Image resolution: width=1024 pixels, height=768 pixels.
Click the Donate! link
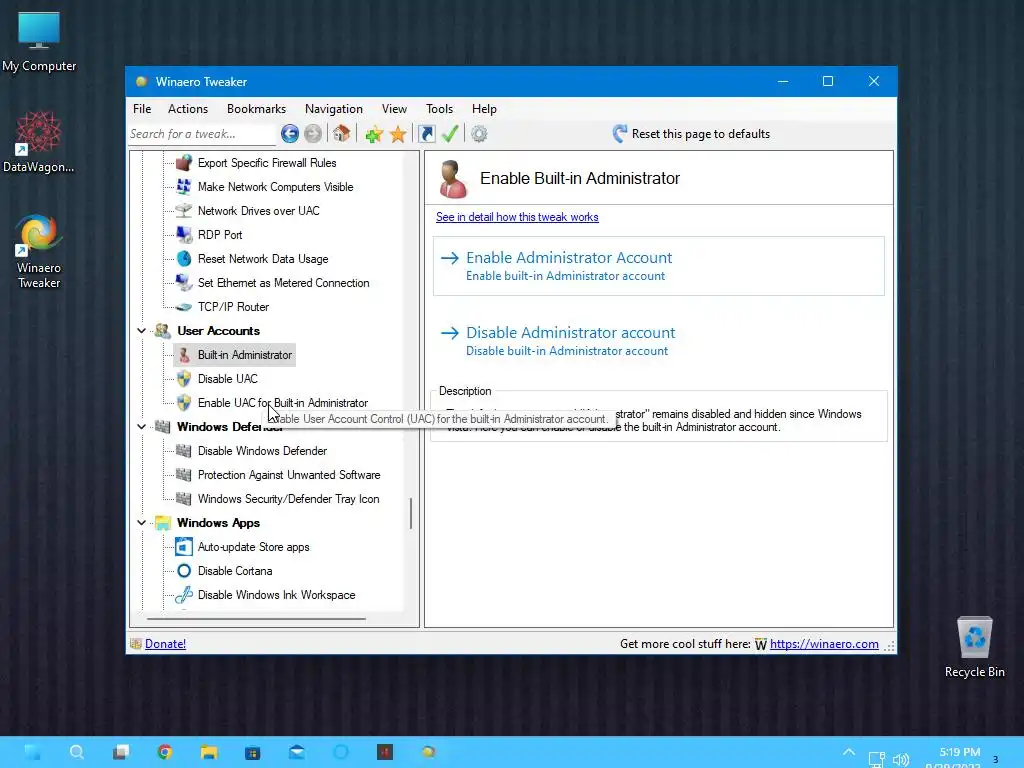[x=165, y=644]
